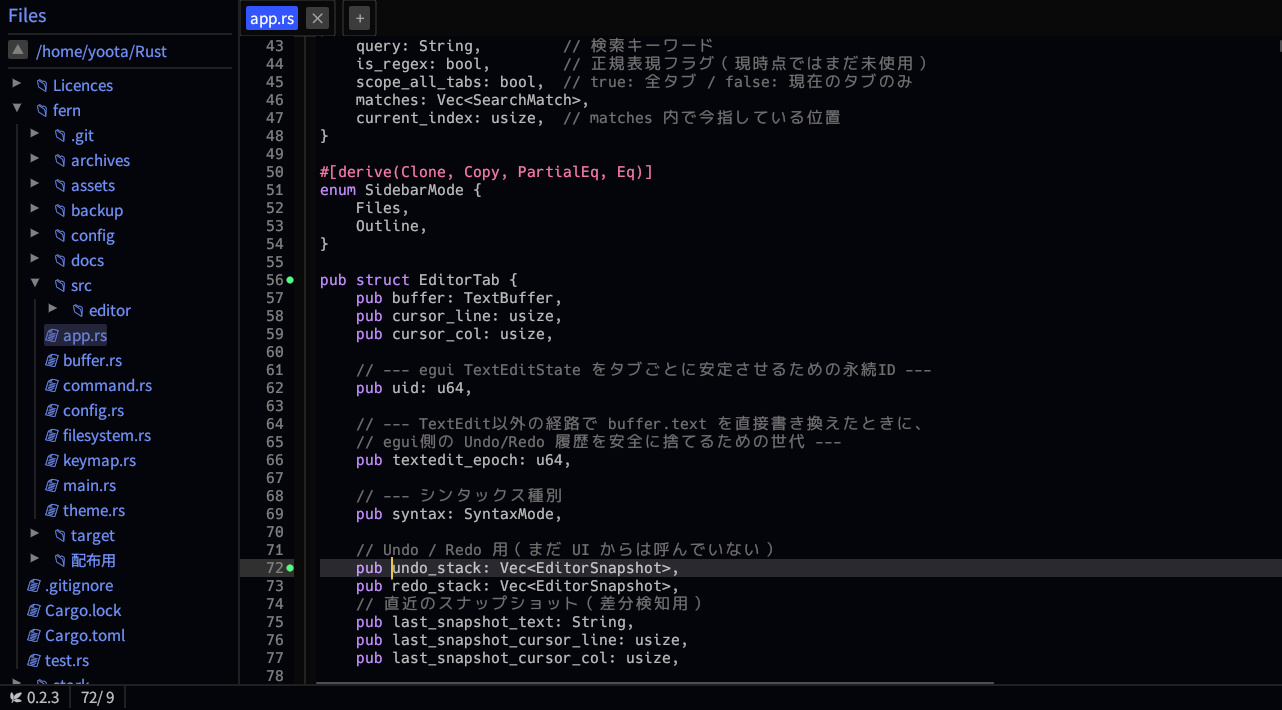Image resolution: width=1282 pixels, height=710 pixels.
Task: Open buffer.rs from the file tree
Action: point(92,361)
